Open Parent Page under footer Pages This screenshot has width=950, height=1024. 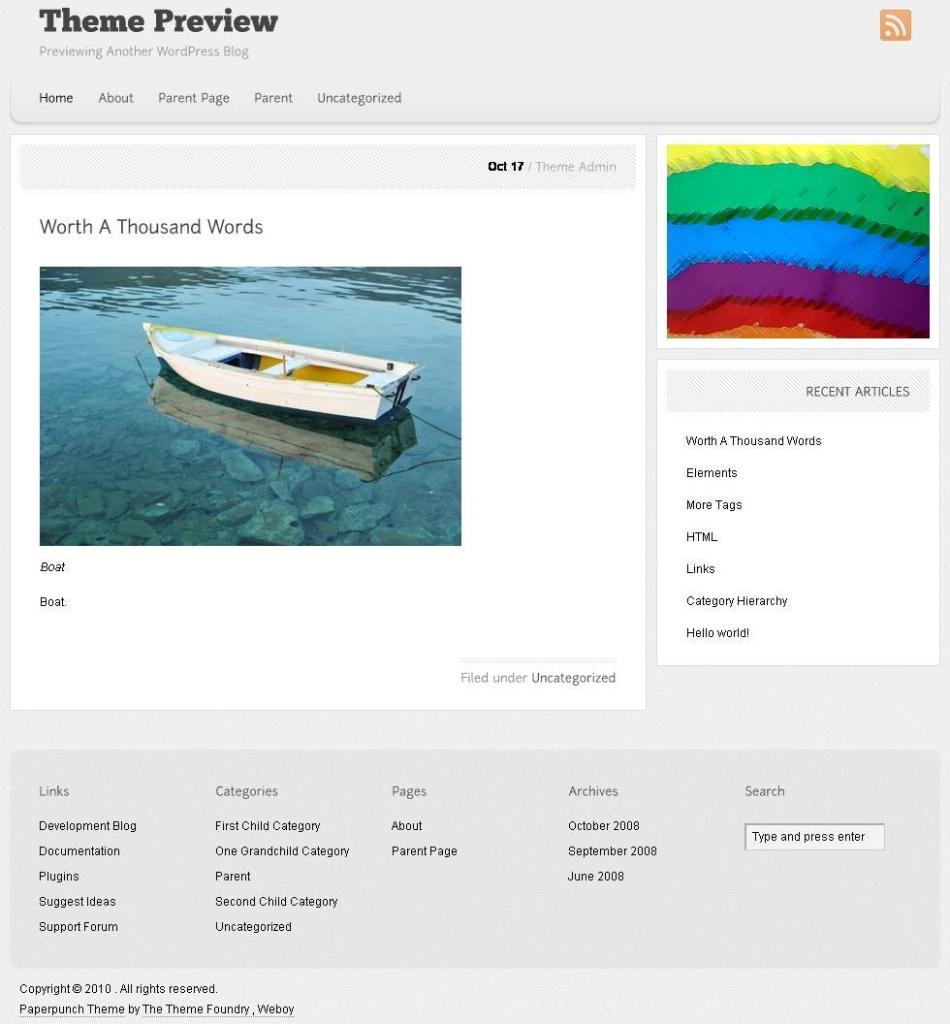click(x=424, y=851)
